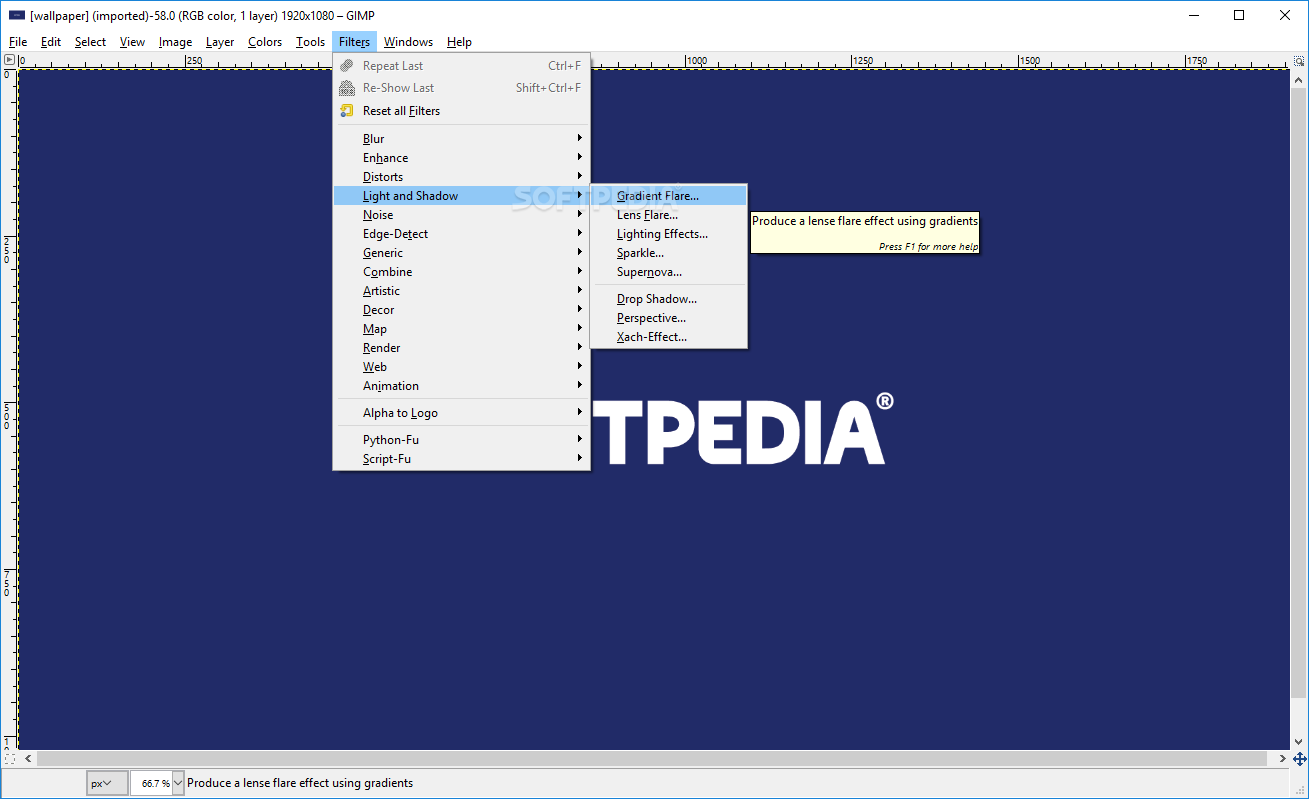Click the ruler corner menu button
Screen dimensions: 1309x799
pos(9,61)
